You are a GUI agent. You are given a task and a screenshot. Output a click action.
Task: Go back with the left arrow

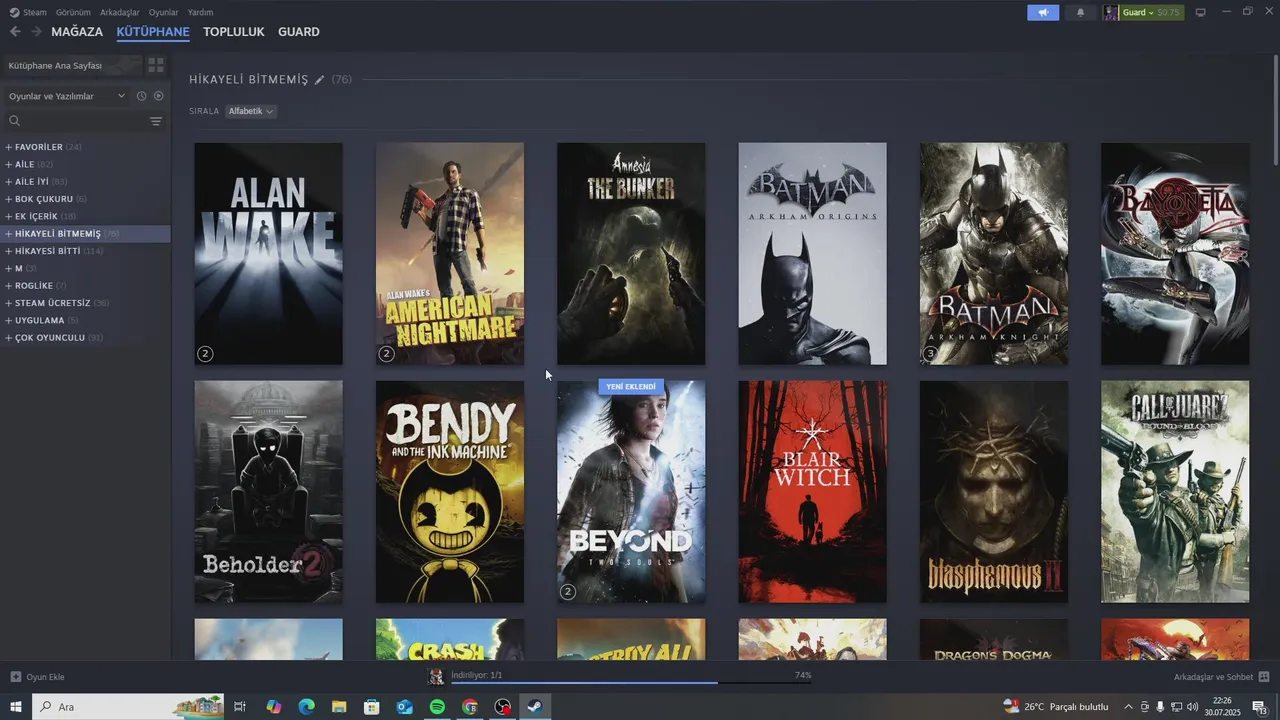tap(15, 32)
